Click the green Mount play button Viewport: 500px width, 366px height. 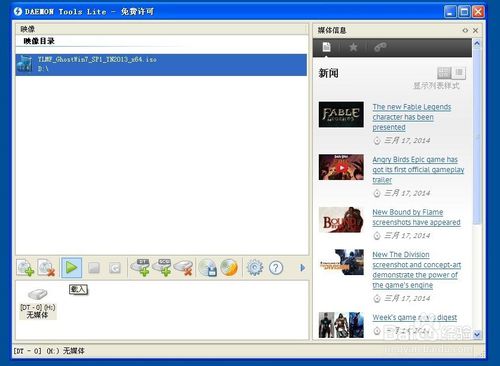tap(71, 268)
